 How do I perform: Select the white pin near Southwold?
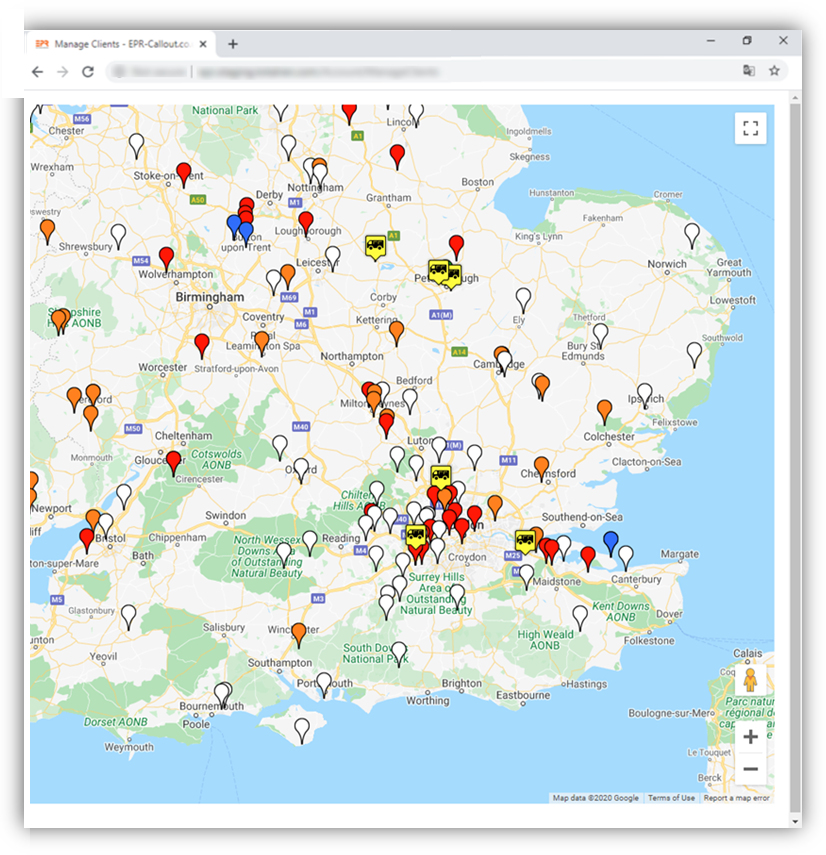click(694, 354)
